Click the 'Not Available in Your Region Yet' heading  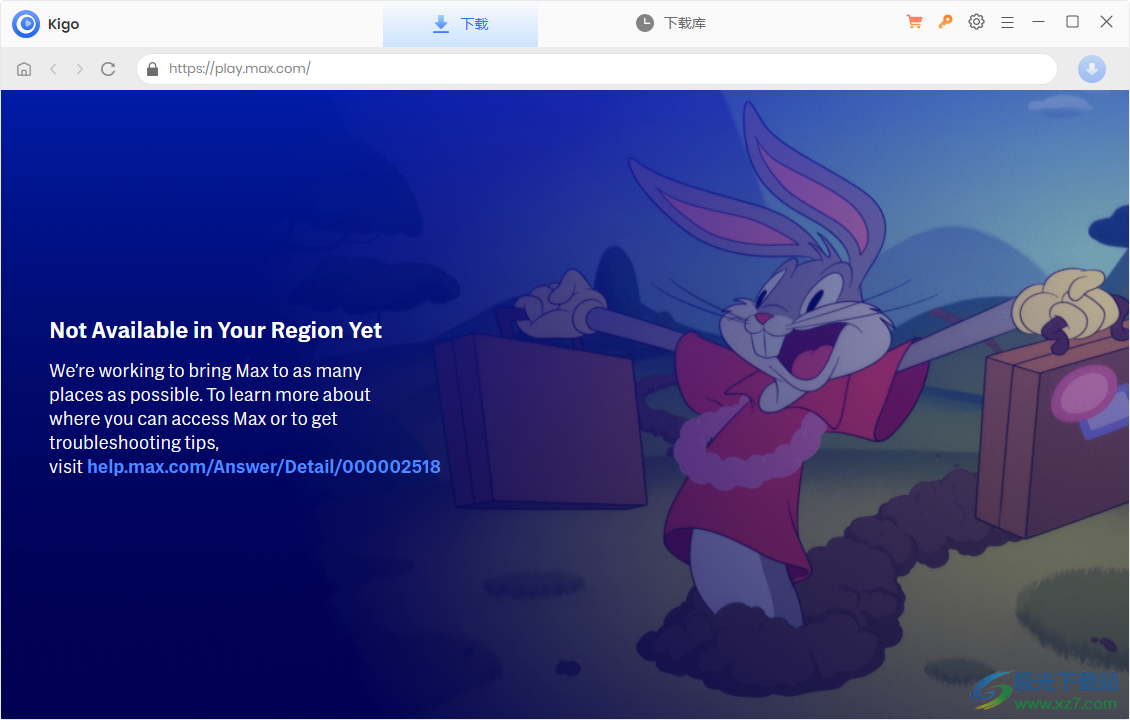(215, 330)
